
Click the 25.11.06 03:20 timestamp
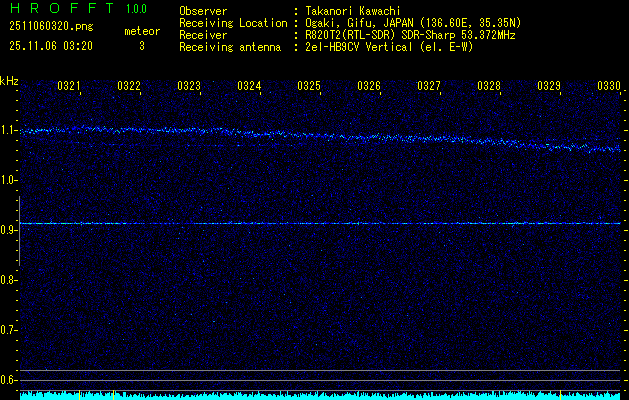[x=50, y=45]
